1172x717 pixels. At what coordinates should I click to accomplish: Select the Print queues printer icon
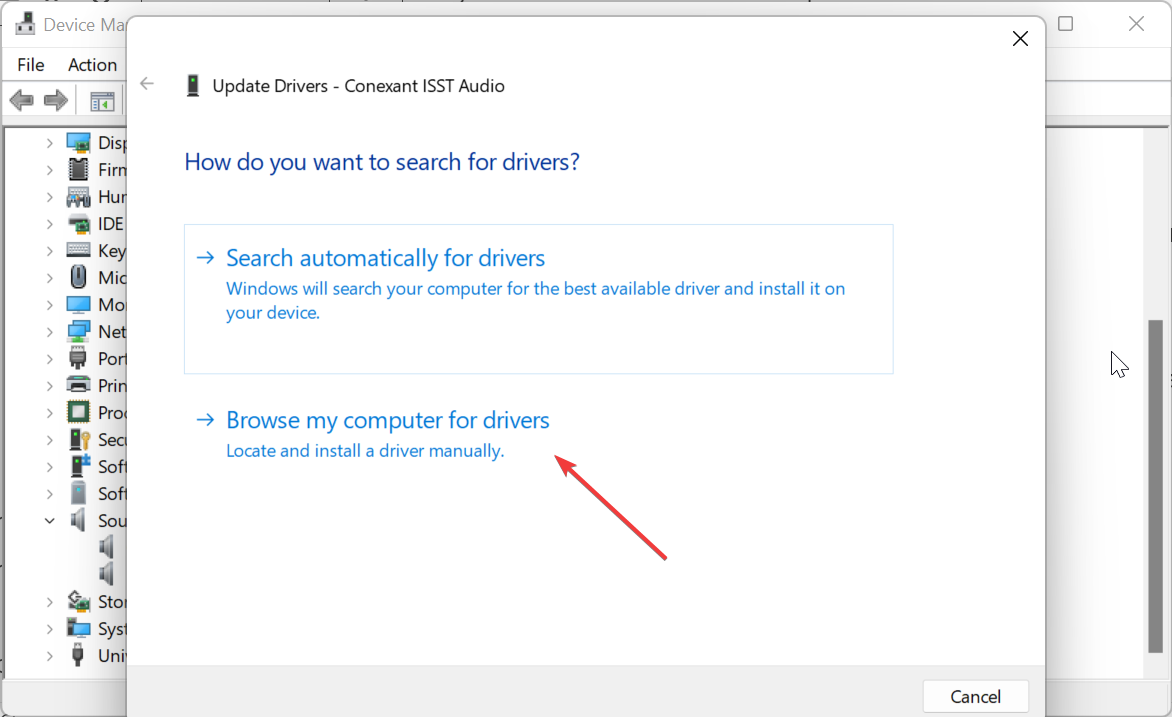click(x=78, y=385)
